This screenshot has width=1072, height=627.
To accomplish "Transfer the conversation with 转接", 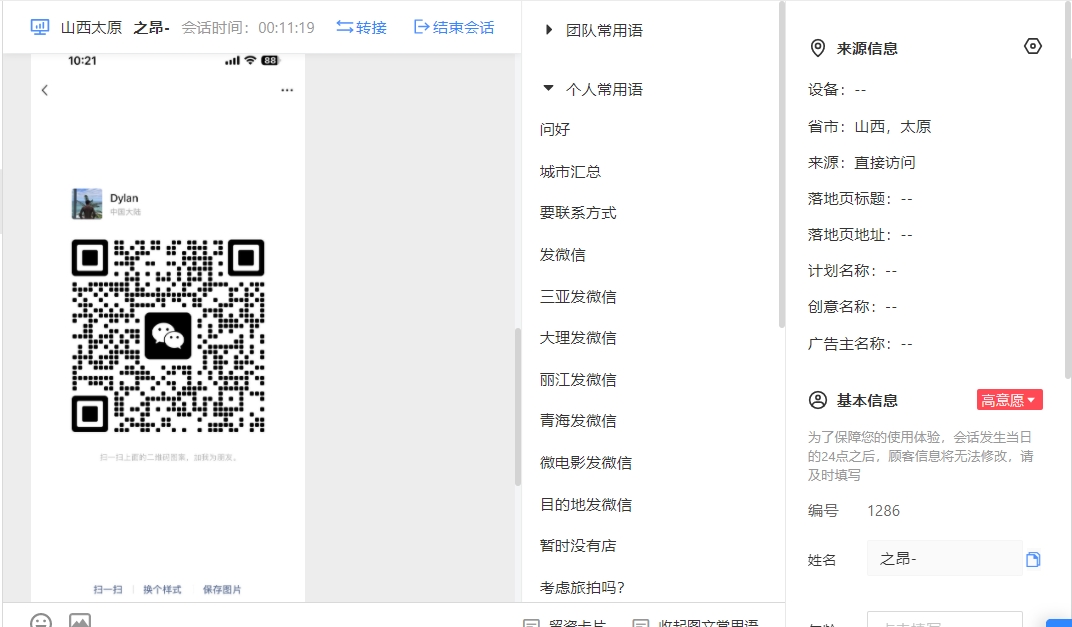I will point(362,27).
